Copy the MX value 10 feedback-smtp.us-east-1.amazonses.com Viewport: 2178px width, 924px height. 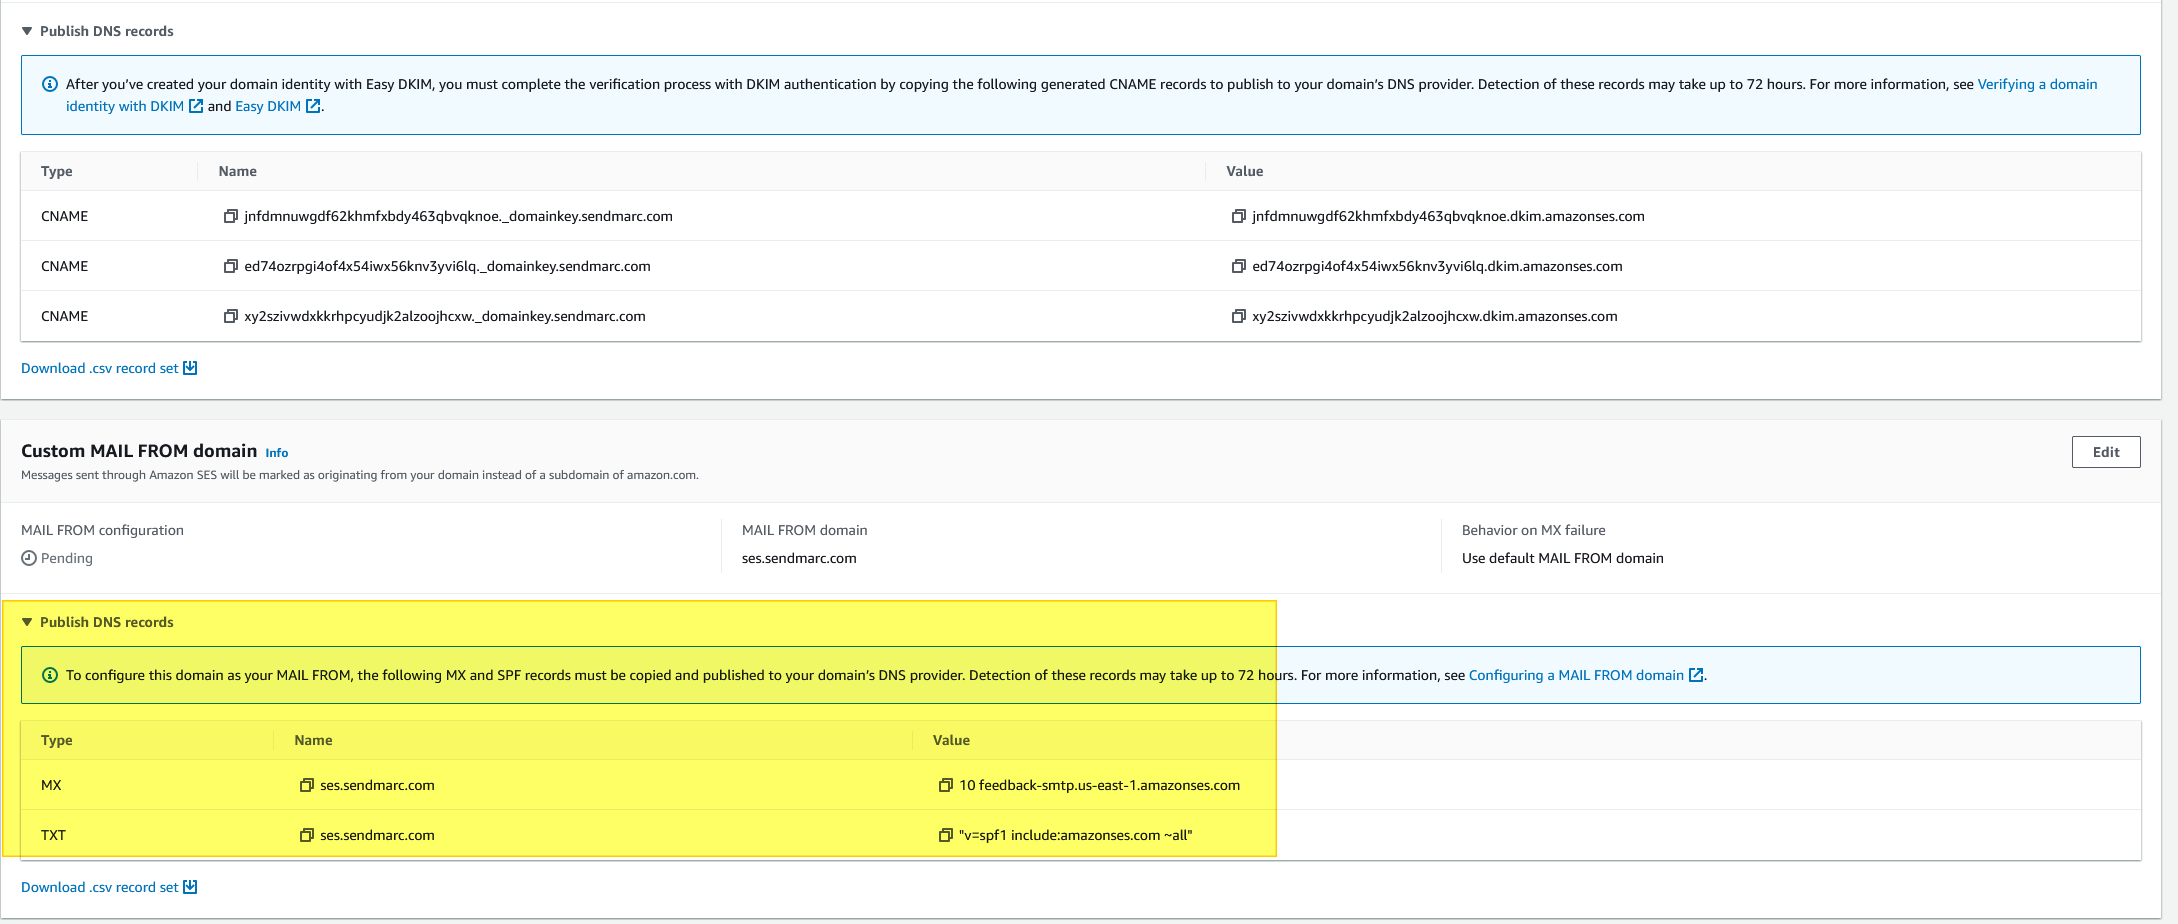[945, 785]
